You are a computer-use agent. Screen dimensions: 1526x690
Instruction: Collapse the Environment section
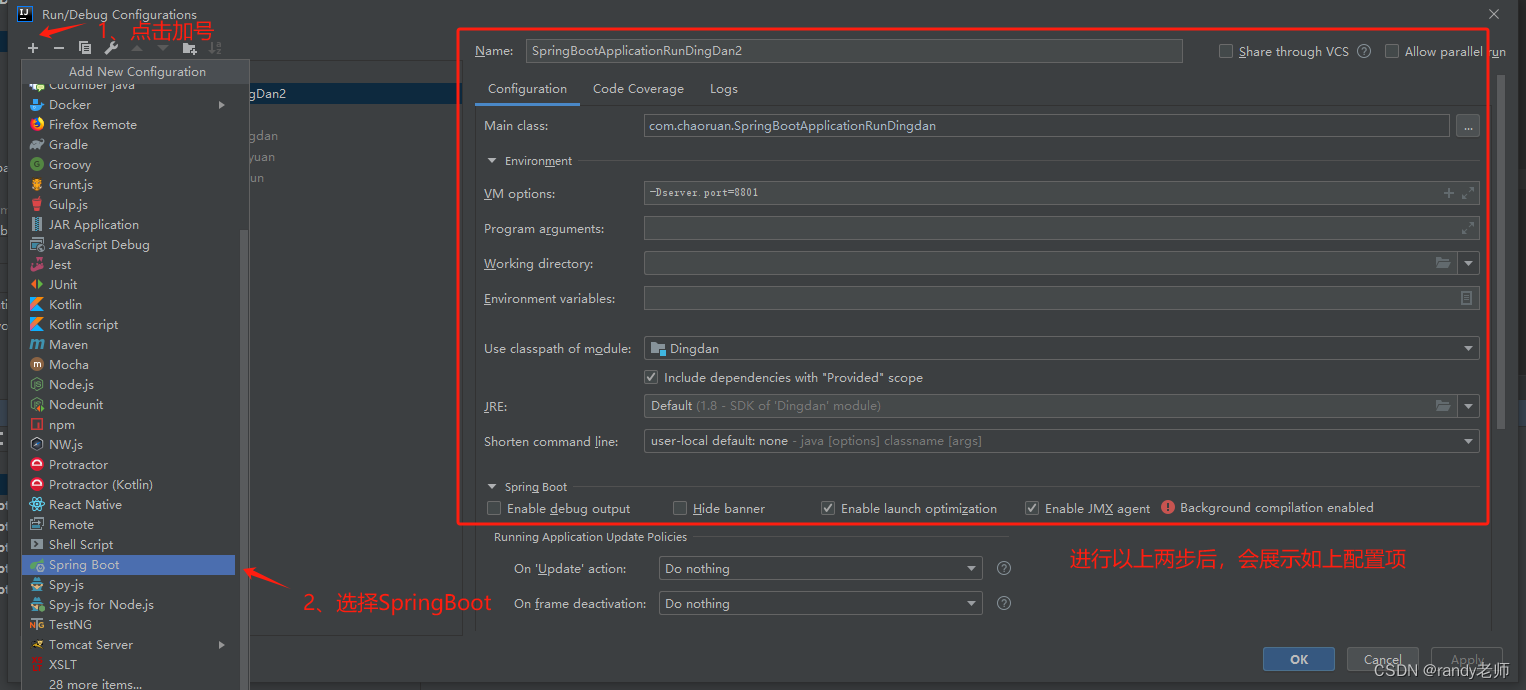(491, 161)
